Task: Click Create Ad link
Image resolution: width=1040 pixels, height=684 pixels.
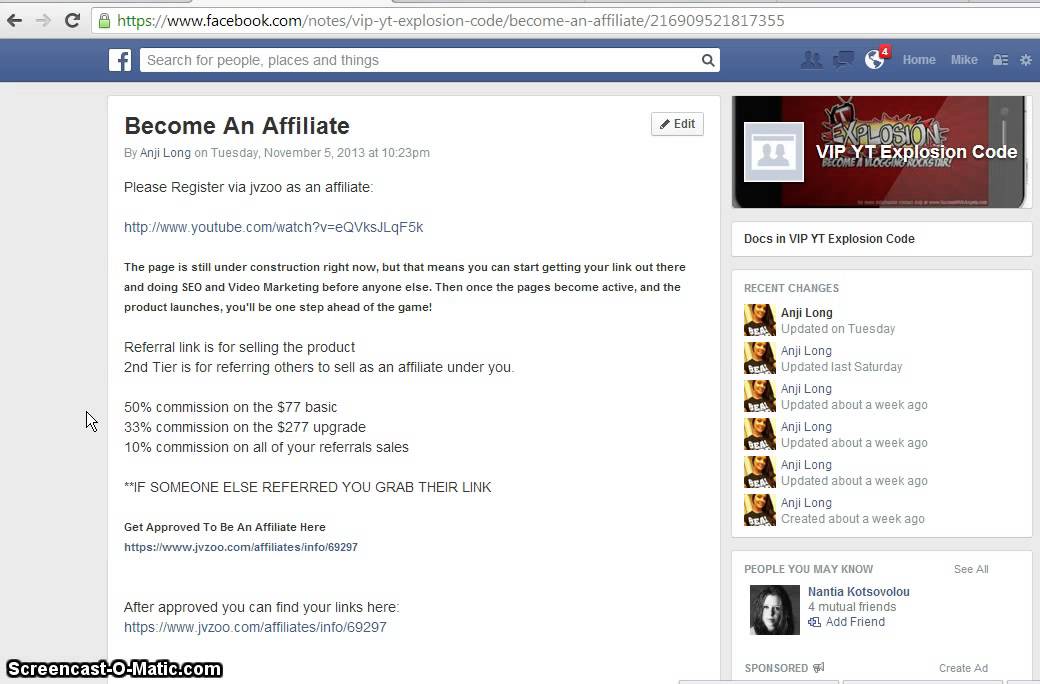Action: click(x=963, y=668)
